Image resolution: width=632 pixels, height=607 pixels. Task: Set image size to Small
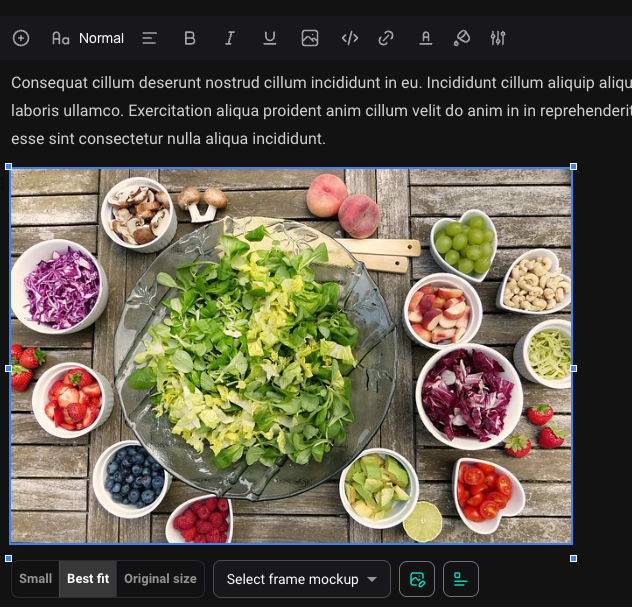[x=36, y=579]
